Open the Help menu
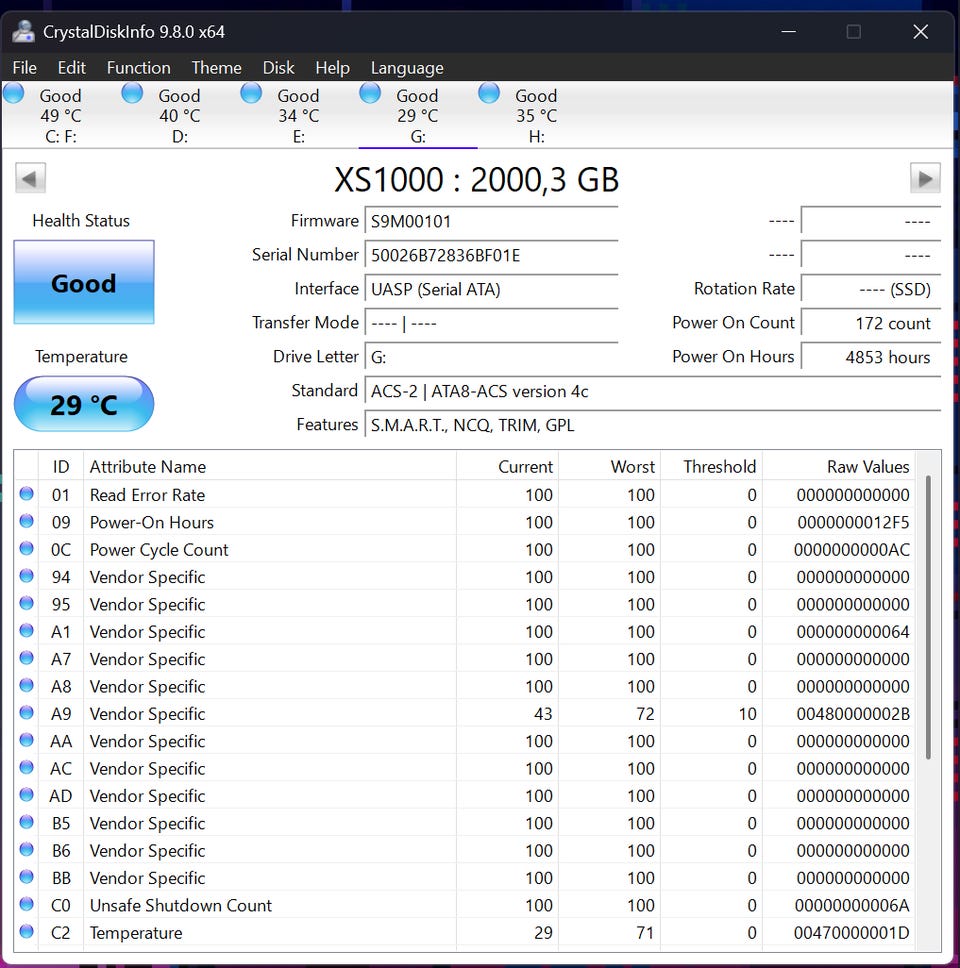This screenshot has height=968, width=960. (332, 68)
